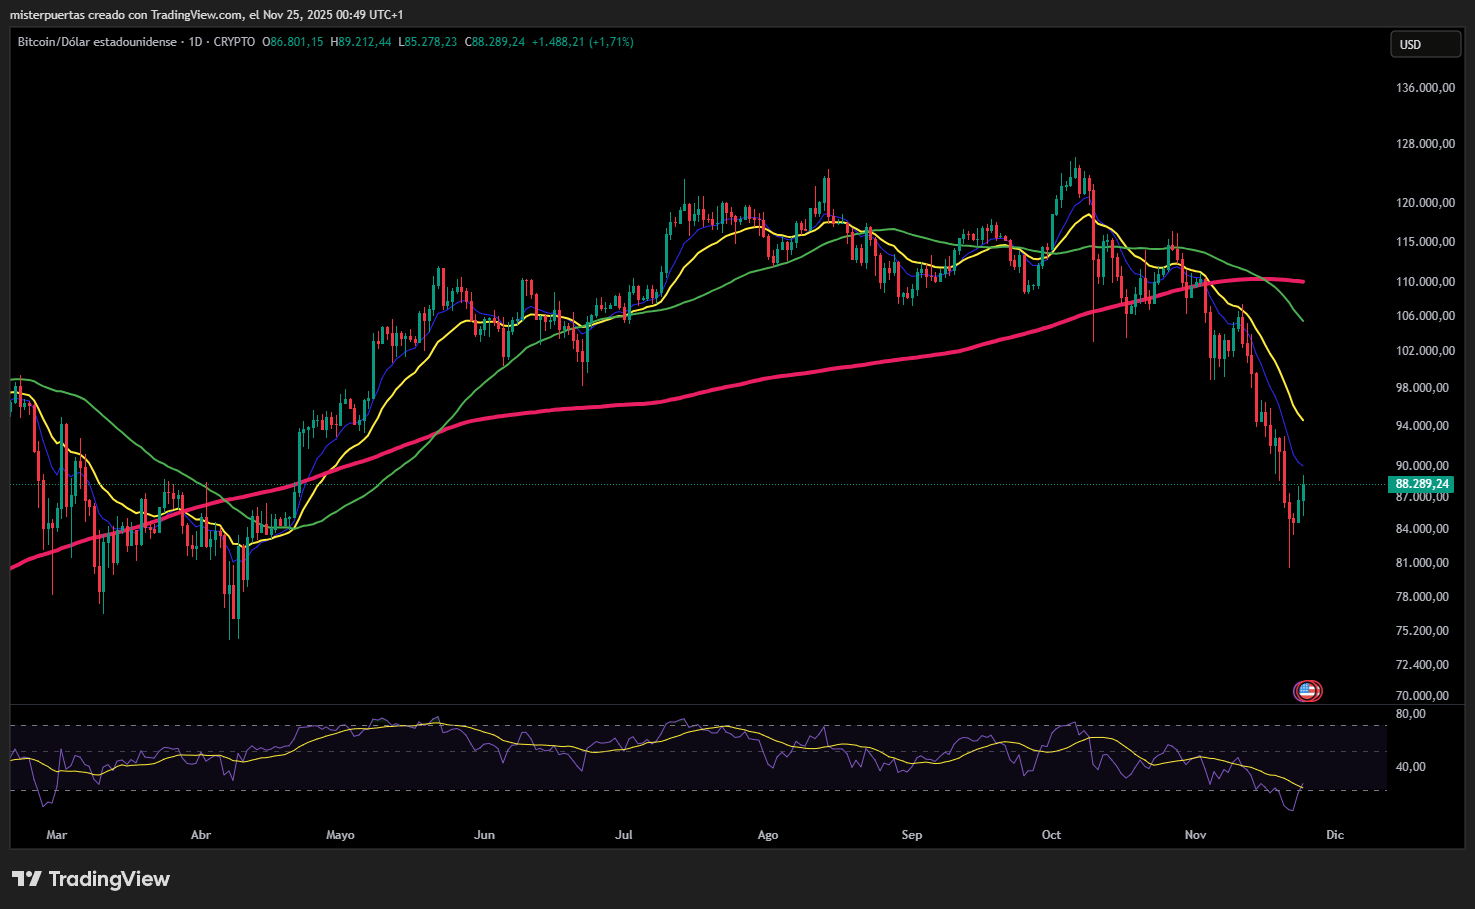Click the 120.000,00 price axis label

[x=1425, y=203]
